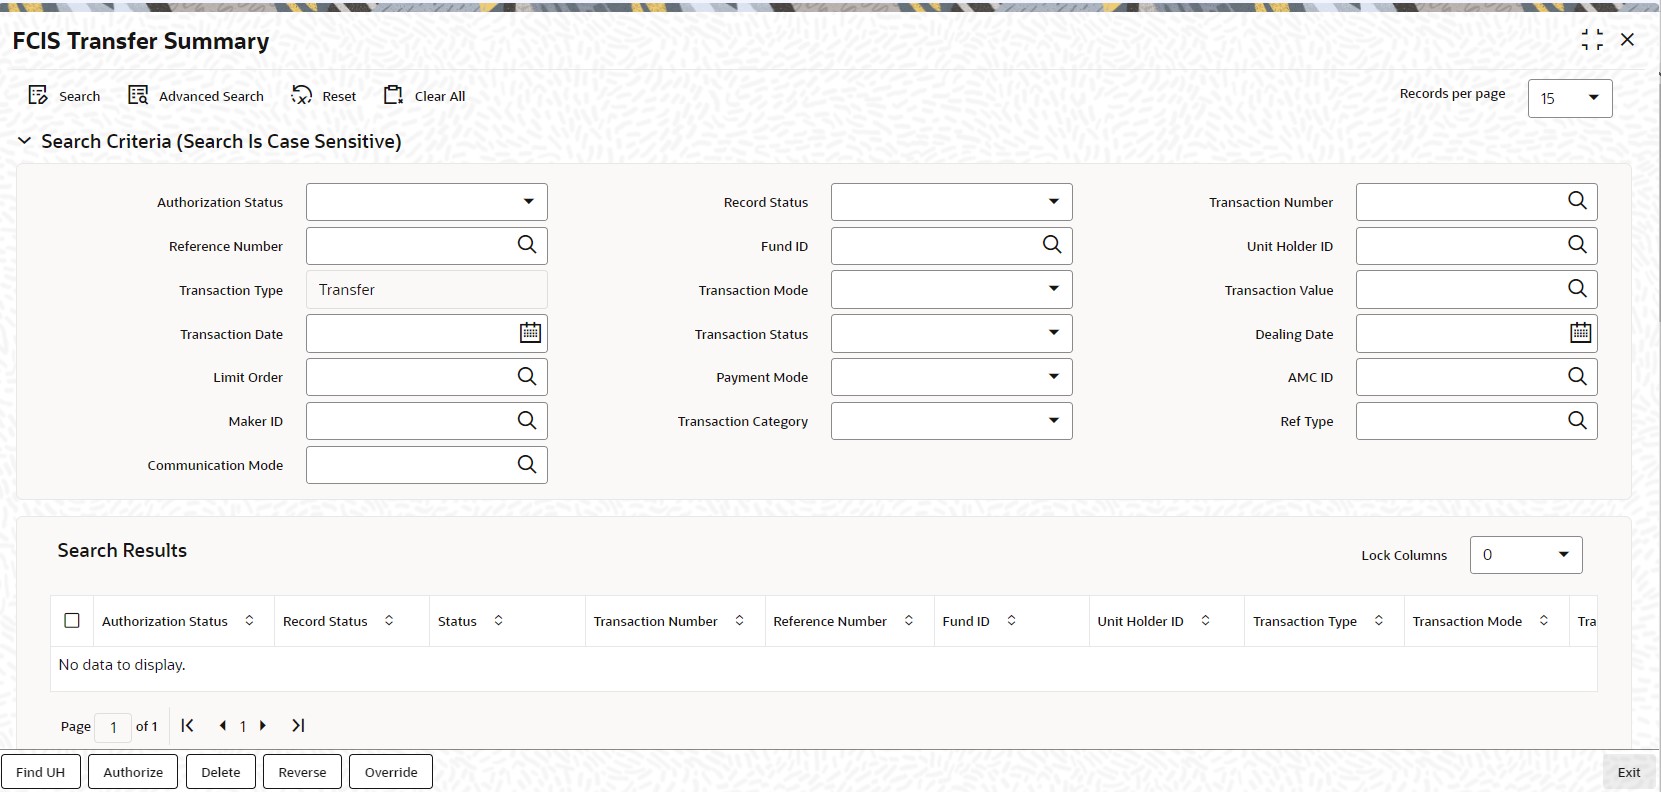Sort by Reference Number column

click(908, 621)
